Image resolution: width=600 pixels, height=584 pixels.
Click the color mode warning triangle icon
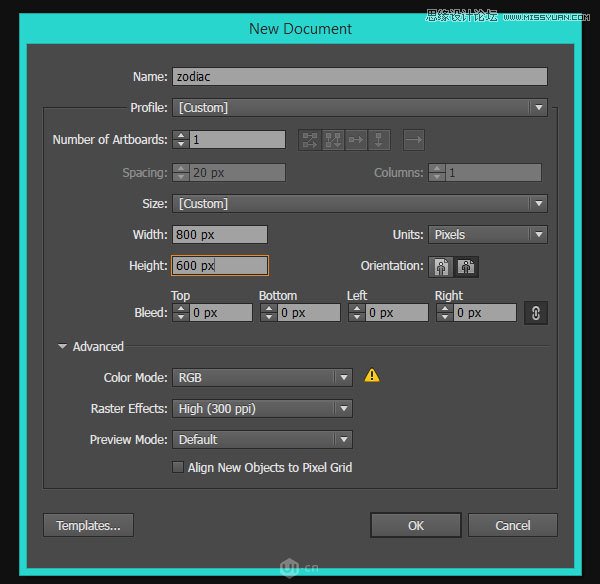[x=372, y=376]
